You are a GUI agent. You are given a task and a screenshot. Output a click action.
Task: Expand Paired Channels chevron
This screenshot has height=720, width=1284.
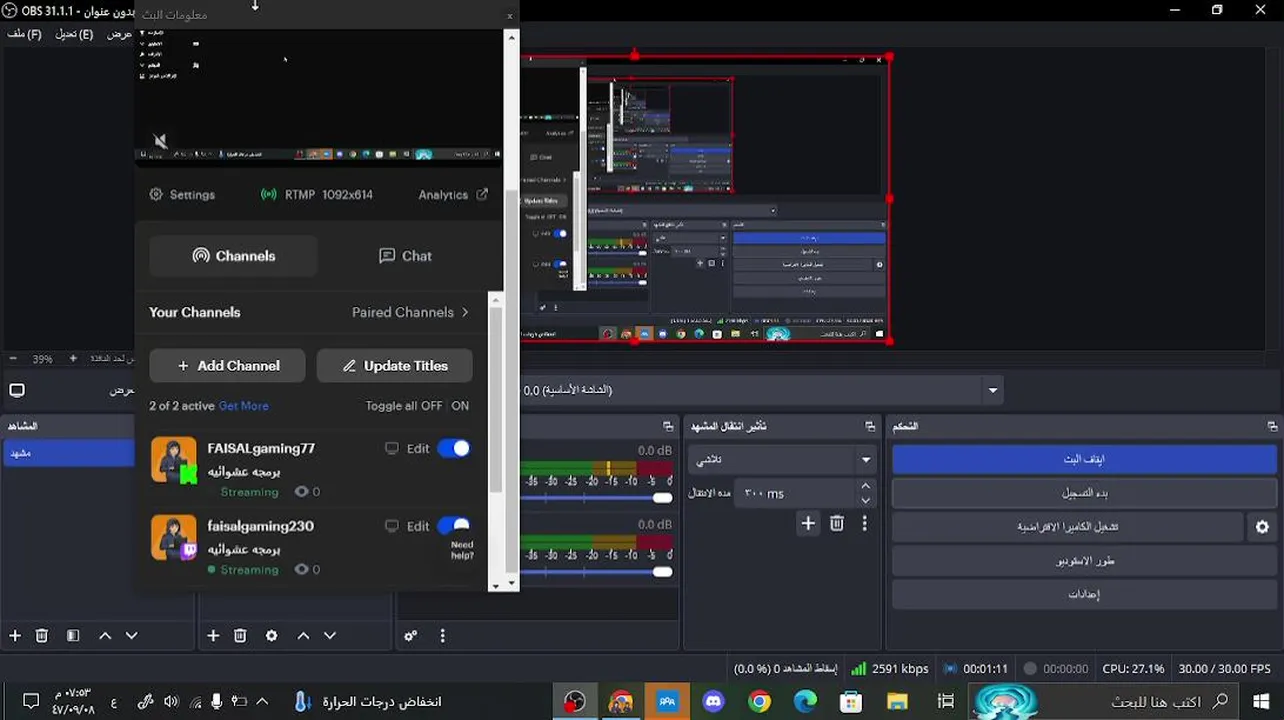[x=465, y=312]
